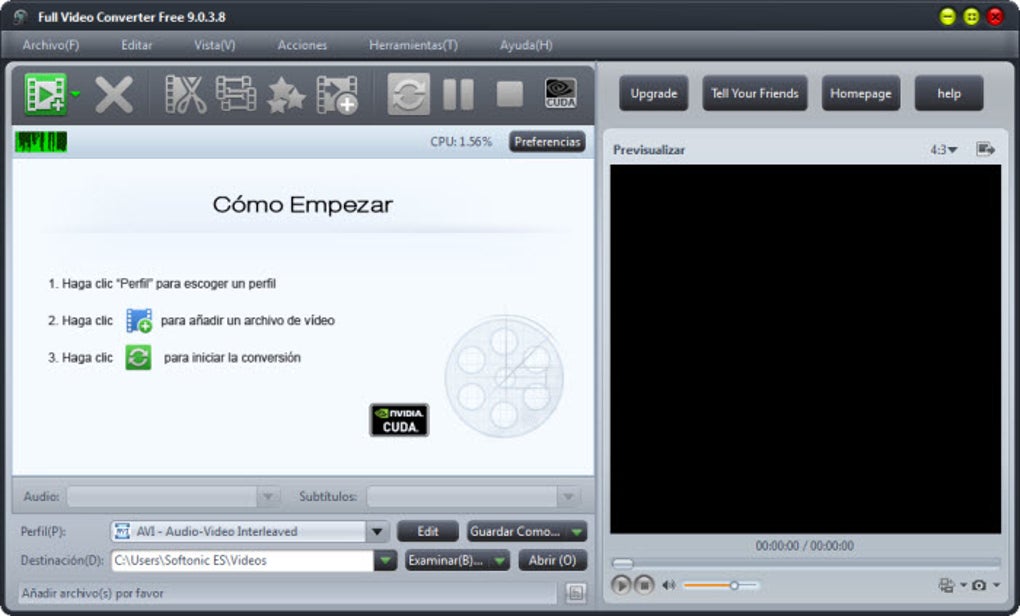
Task: Click the add video icon in step 2
Action: (139, 321)
